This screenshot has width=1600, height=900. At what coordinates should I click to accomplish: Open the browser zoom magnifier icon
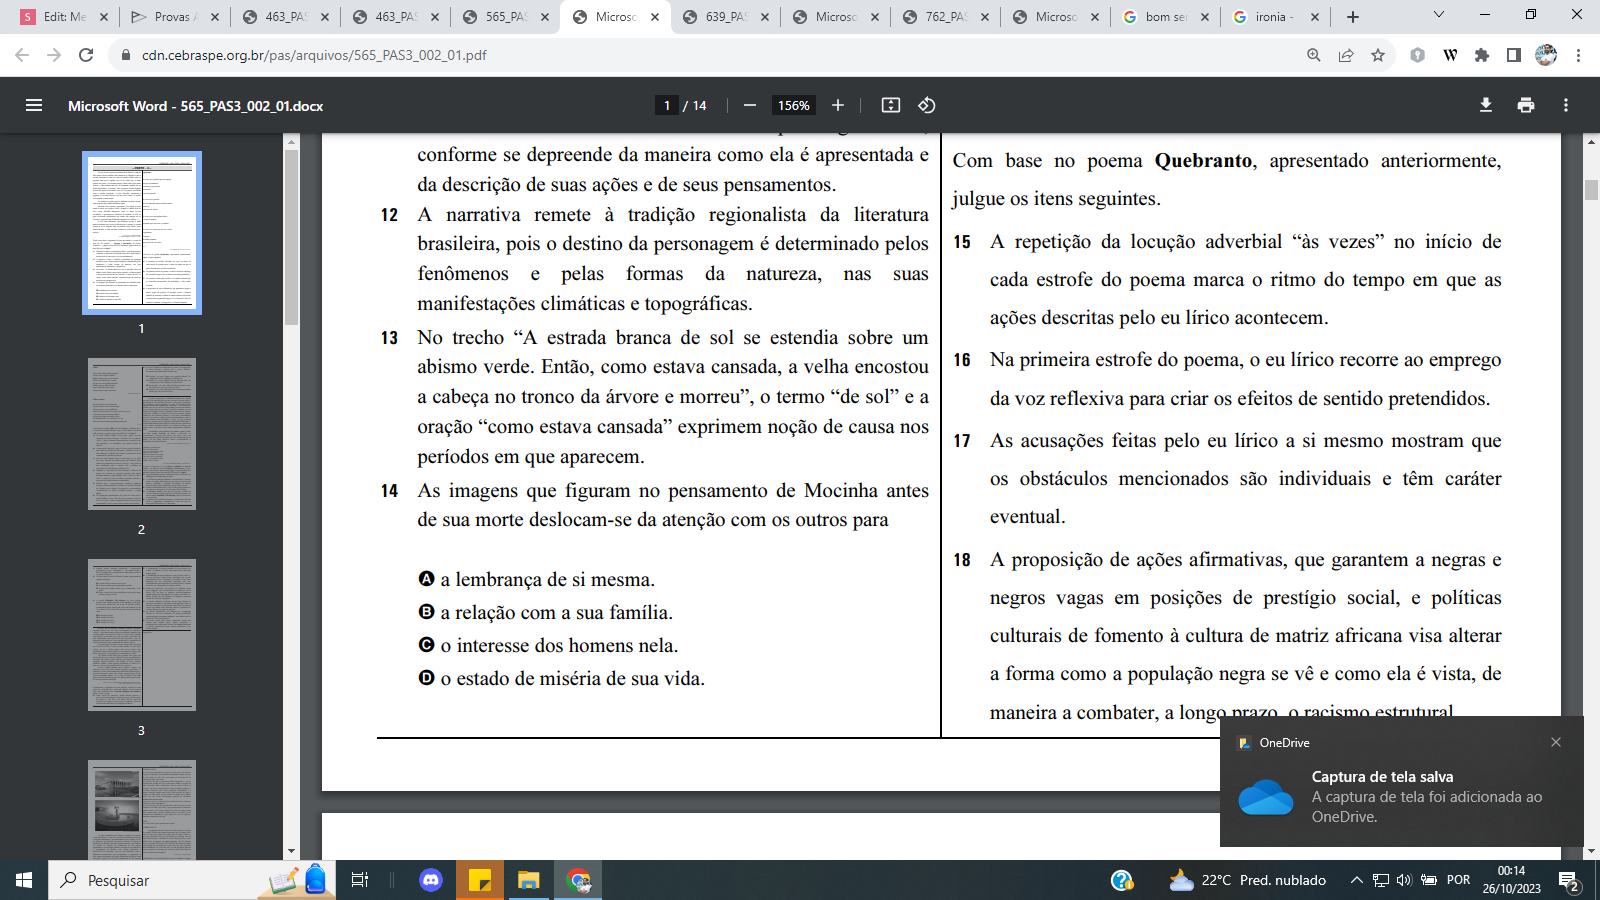tap(1314, 55)
